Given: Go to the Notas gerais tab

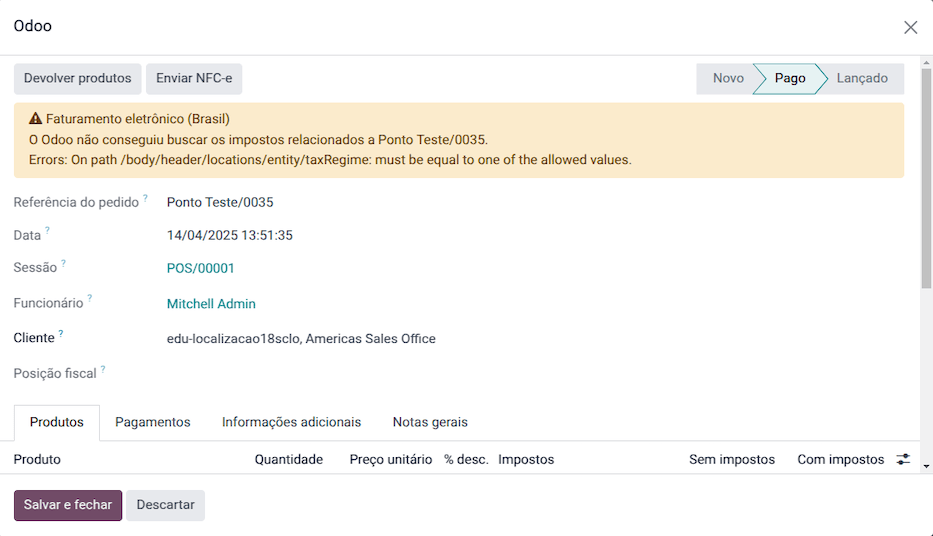Looking at the screenshot, I should point(430,422).
